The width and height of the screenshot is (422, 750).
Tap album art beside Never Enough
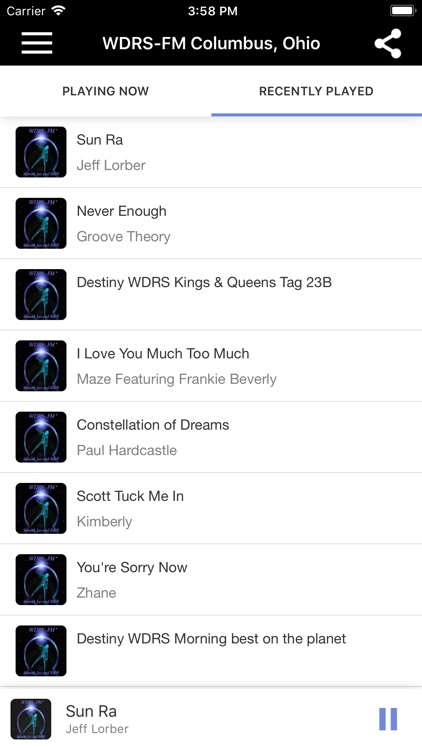coord(41,223)
